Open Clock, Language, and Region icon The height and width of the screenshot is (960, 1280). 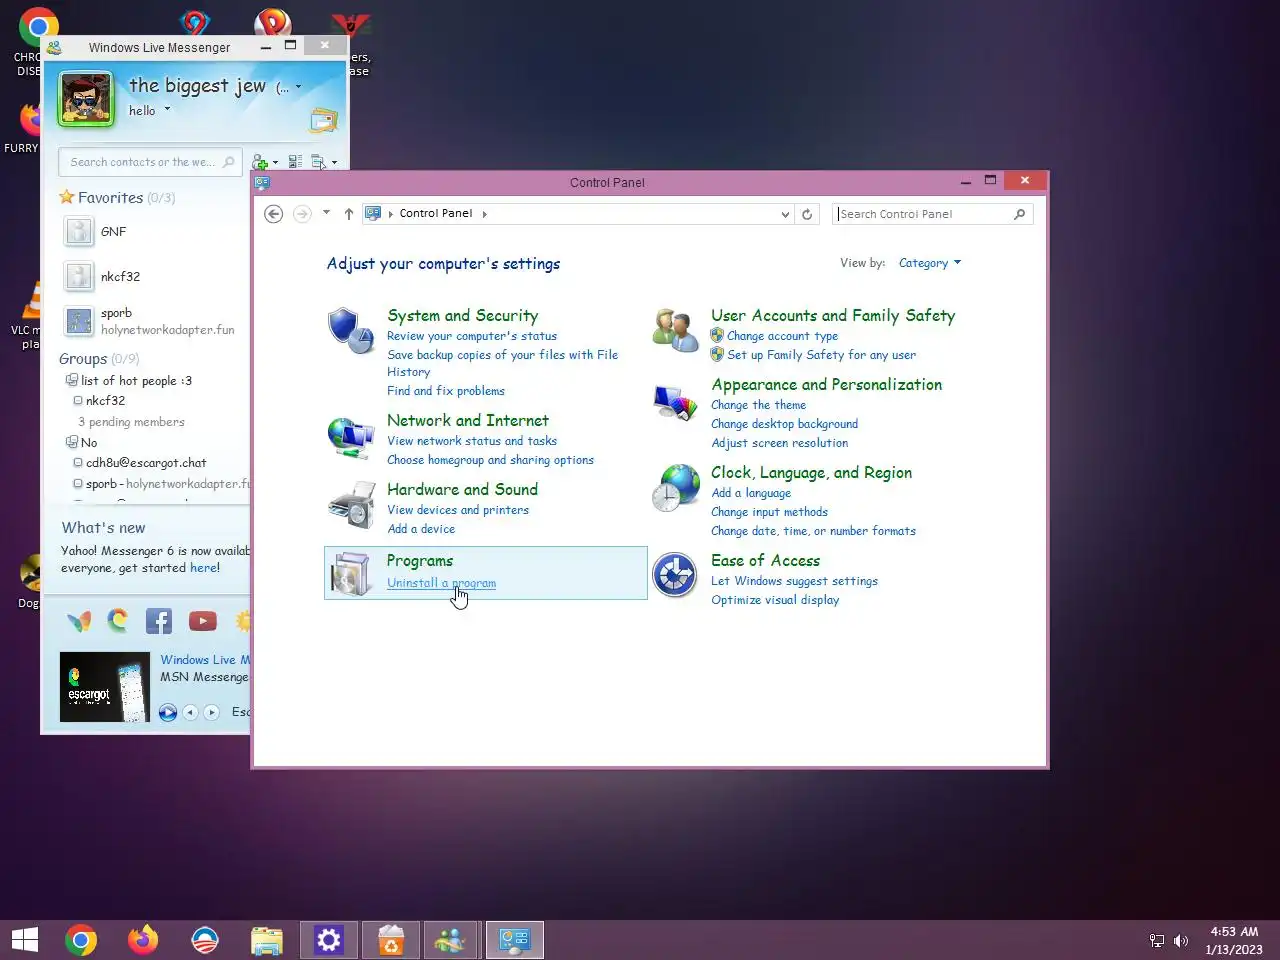675,488
